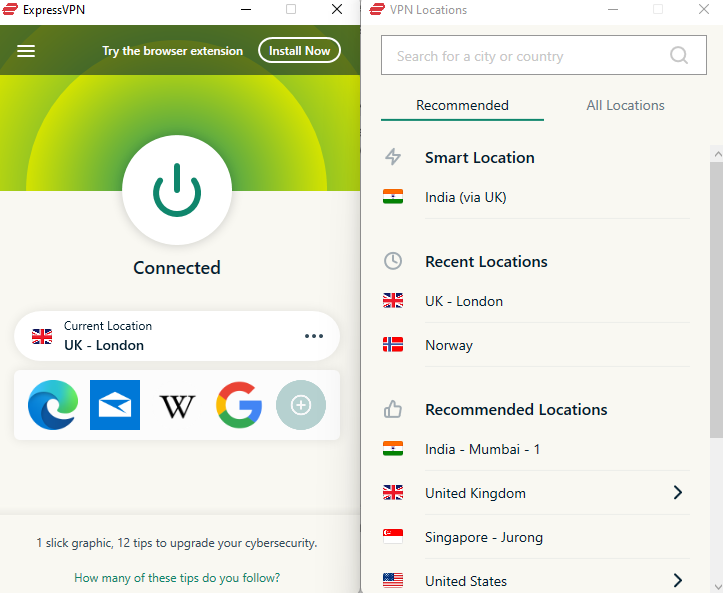The width and height of the screenshot is (723, 593).
Task: Open the three-dot menu beside current location
Action: point(314,336)
